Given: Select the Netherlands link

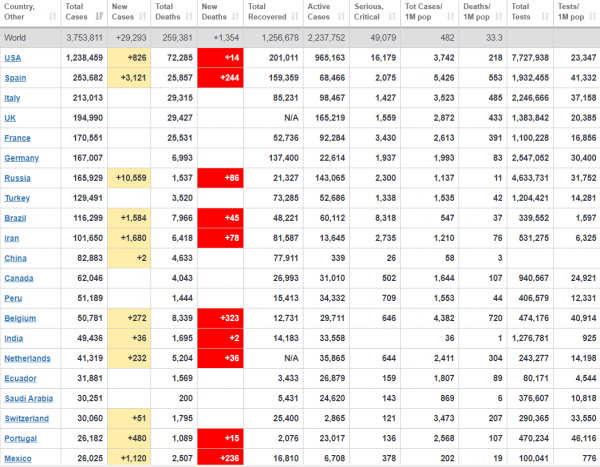Looking at the screenshot, I should (27, 358).
